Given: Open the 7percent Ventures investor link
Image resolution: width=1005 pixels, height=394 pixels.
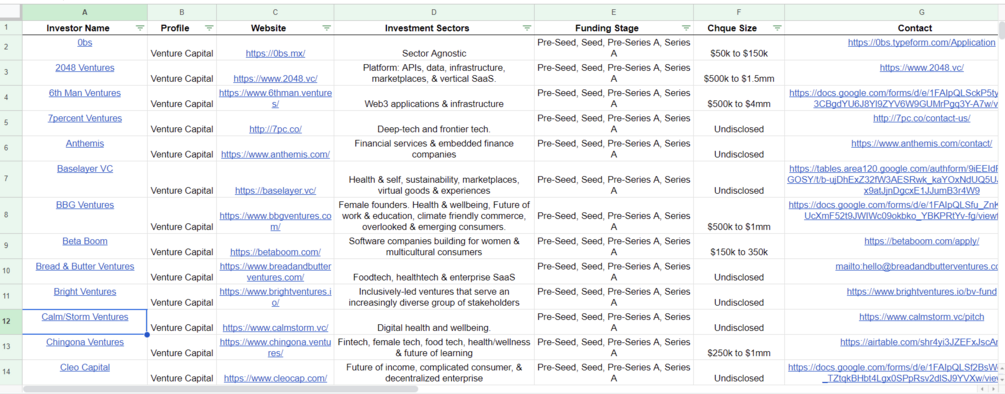Looking at the screenshot, I should 85,118.
